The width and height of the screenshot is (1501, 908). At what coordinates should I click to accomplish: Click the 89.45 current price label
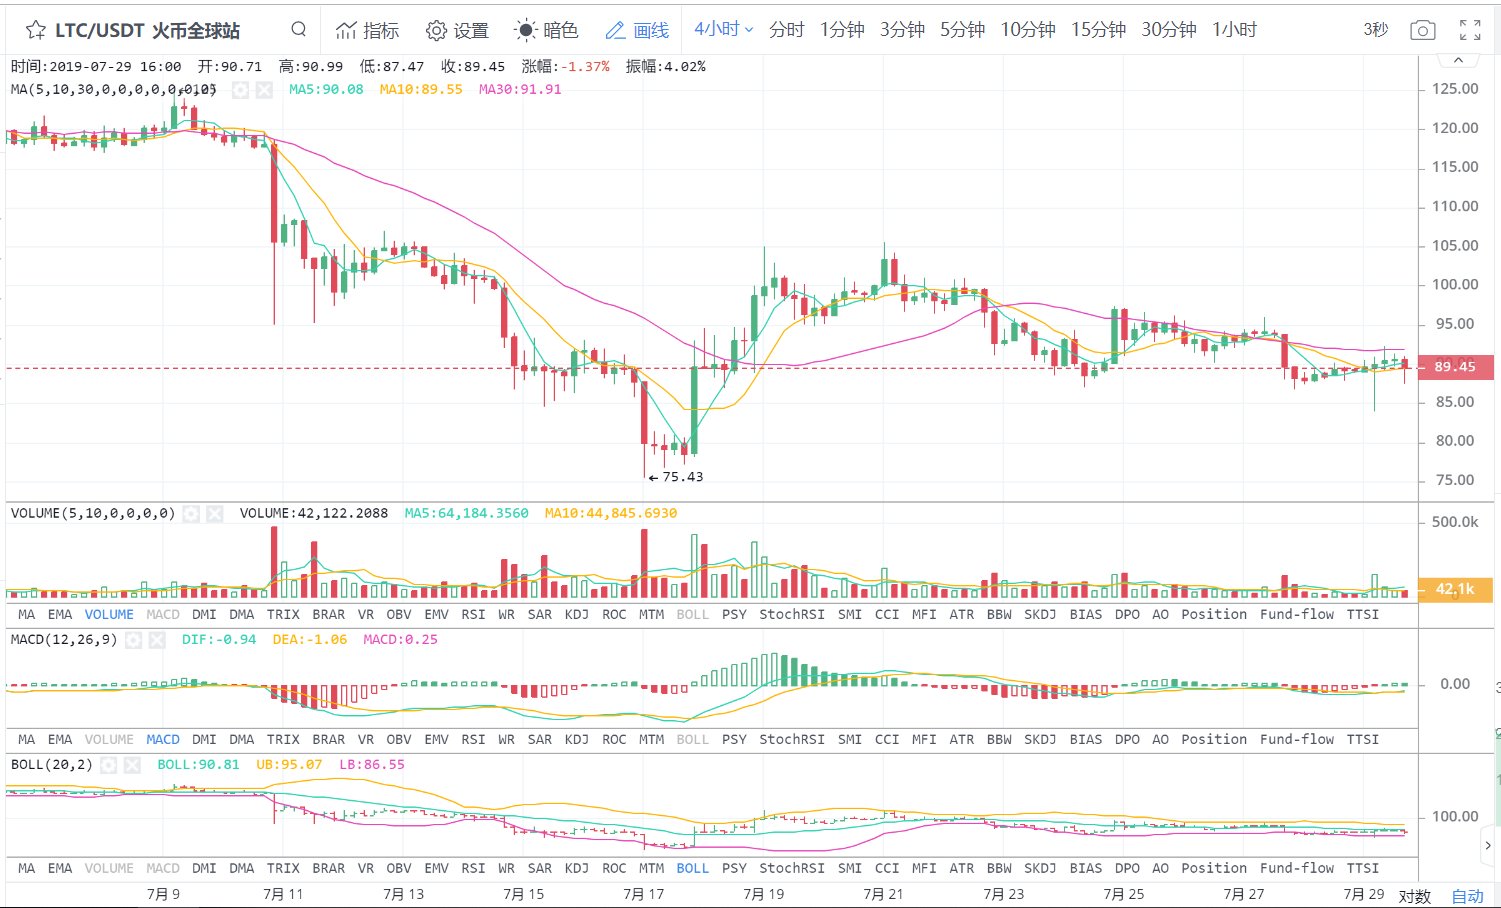coord(1455,367)
